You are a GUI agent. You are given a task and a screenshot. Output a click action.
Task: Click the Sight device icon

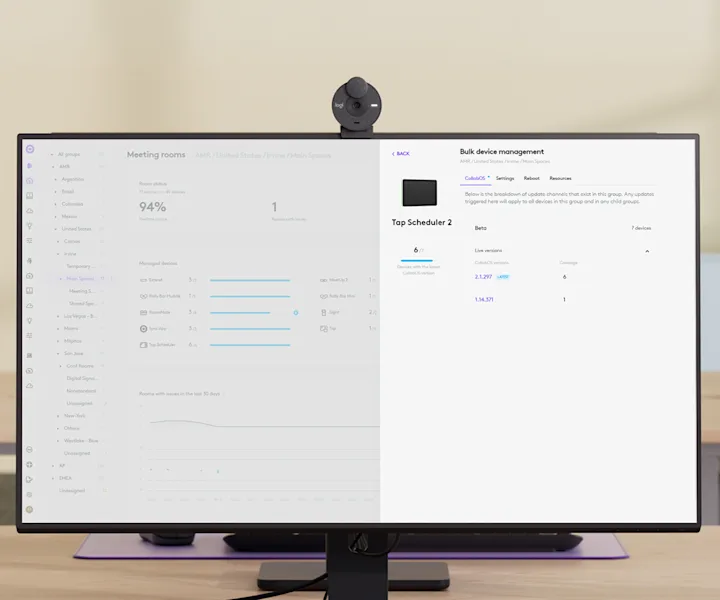[323, 312]
